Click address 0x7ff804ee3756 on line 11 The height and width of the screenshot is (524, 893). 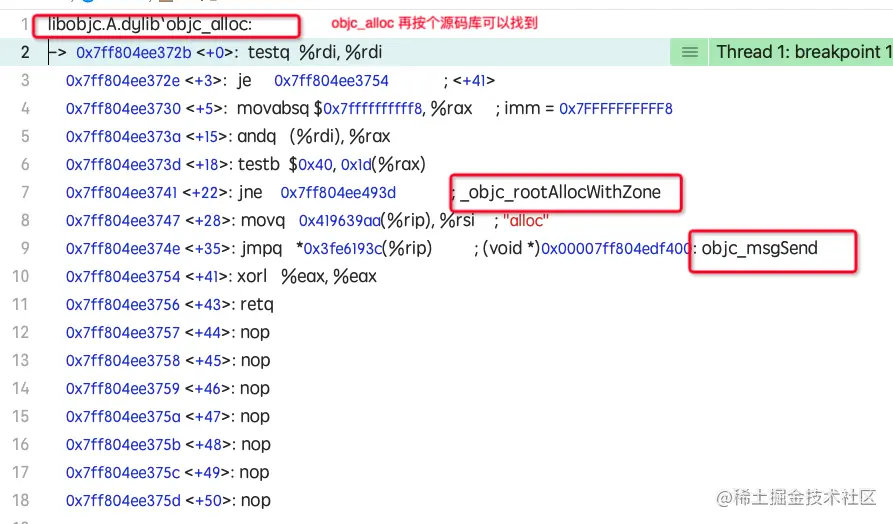coord(122,305)
